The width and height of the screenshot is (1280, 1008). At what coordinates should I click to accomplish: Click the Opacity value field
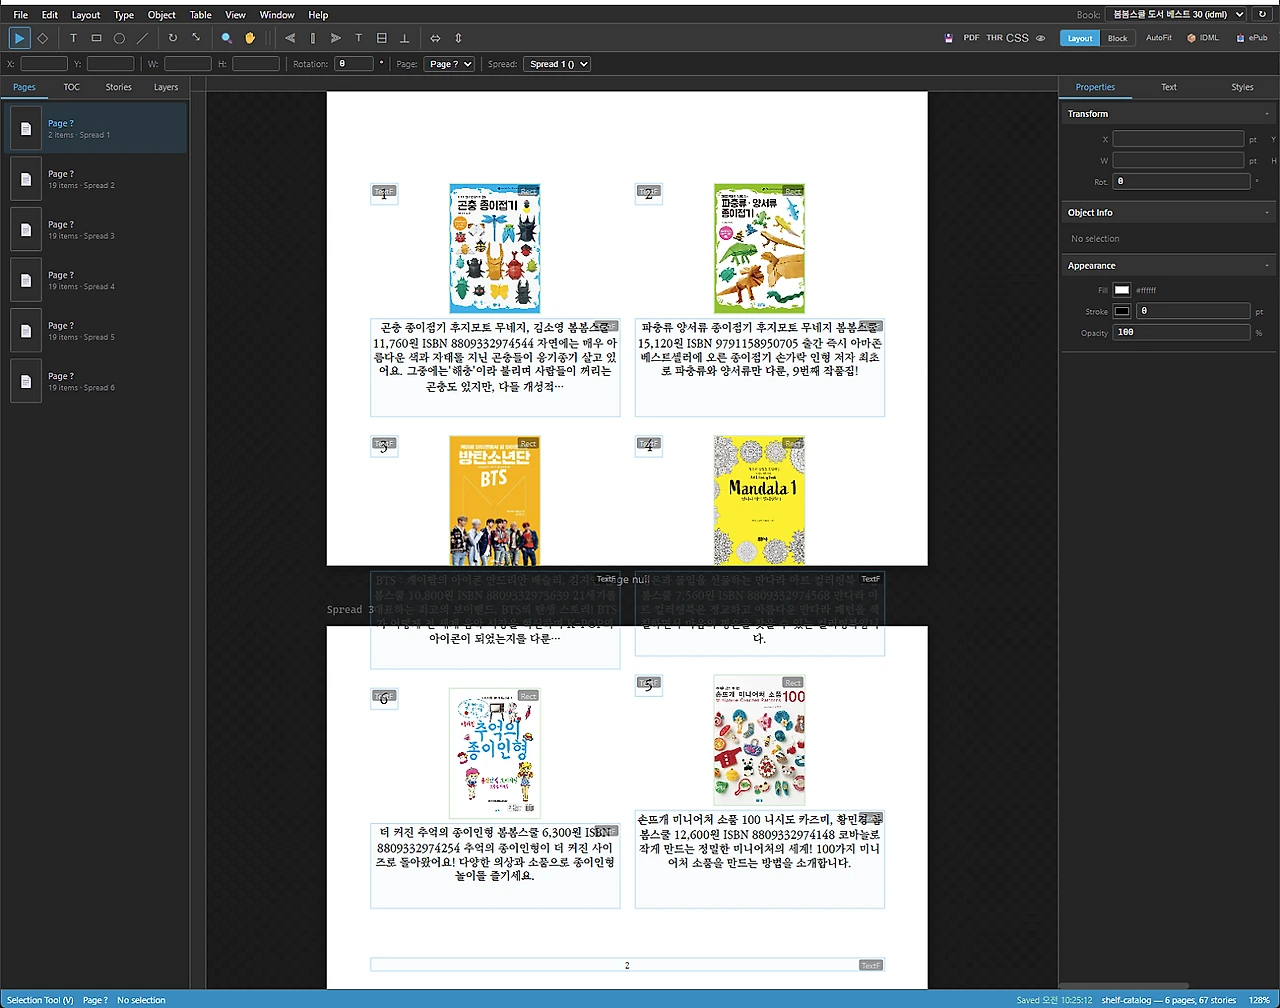click(x=1182, y=332)
